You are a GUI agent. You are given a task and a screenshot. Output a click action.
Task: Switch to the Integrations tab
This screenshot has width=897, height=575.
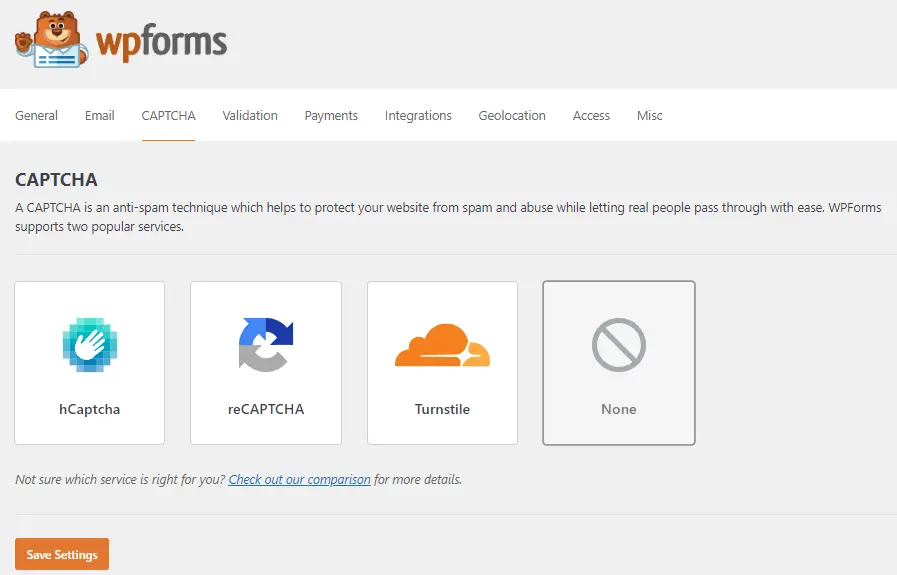[x=418, y=116]
